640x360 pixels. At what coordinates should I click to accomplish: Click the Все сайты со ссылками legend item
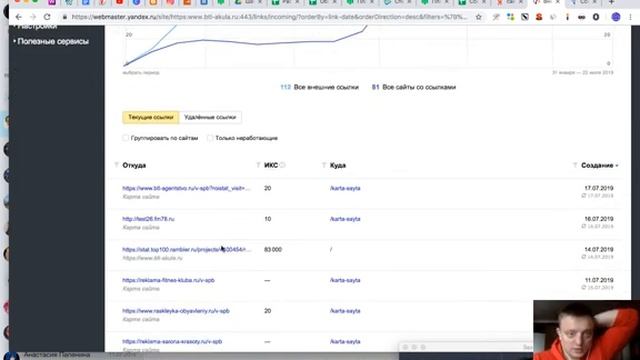pyautogui.click(x=414, y=87)
